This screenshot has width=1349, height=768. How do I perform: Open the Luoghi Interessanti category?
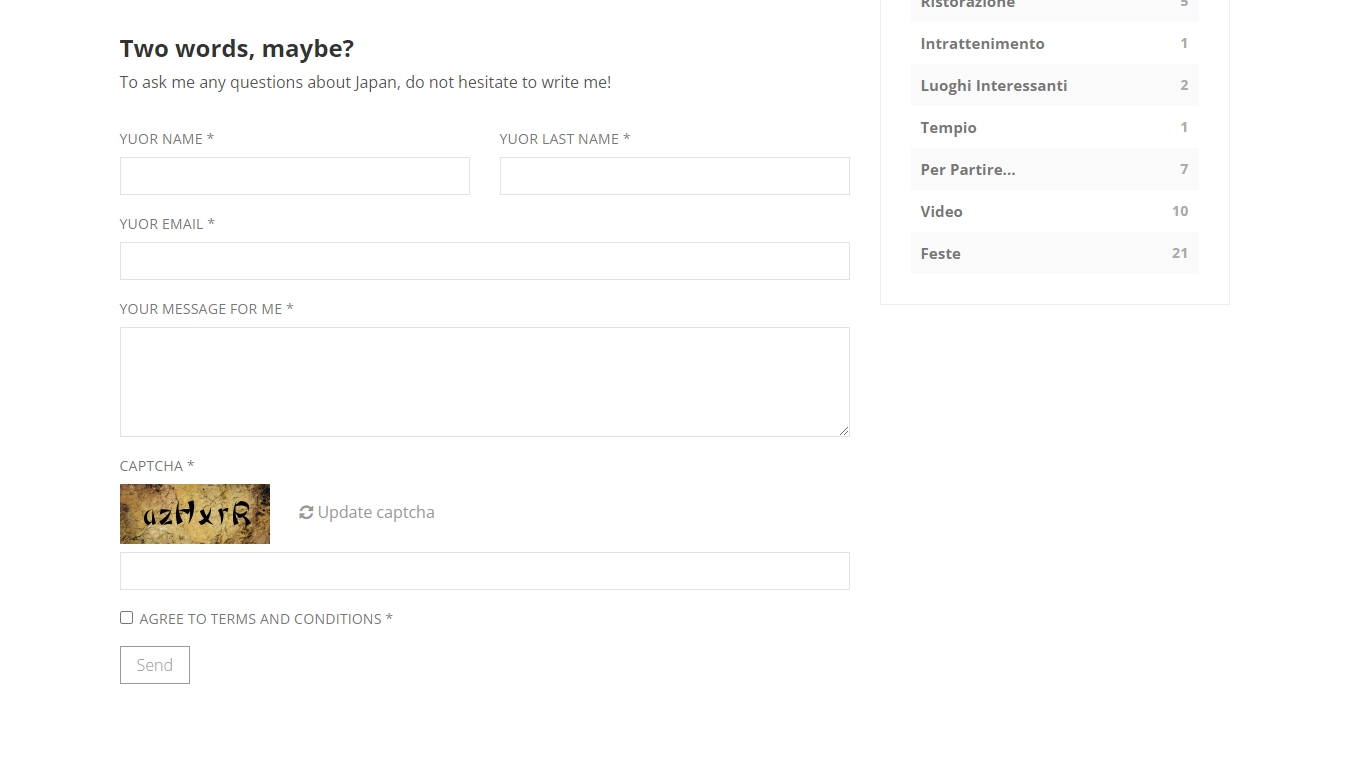[994, 85]
